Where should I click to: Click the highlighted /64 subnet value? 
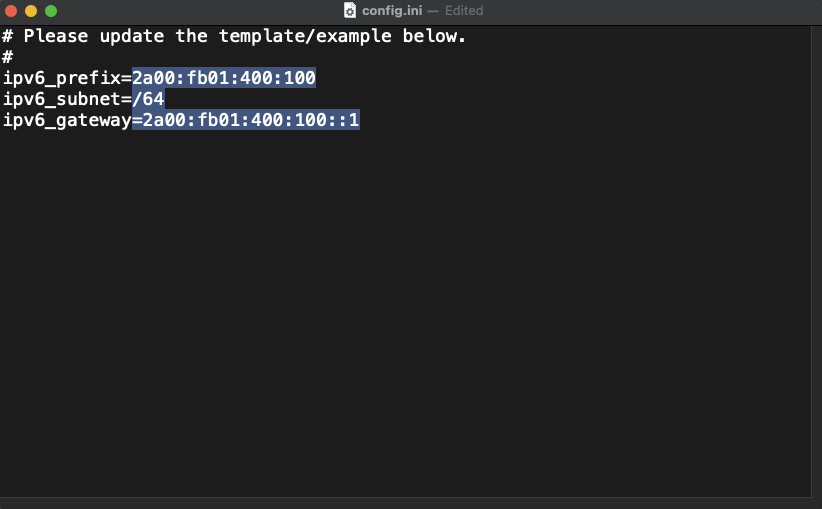tap(148, 99)
